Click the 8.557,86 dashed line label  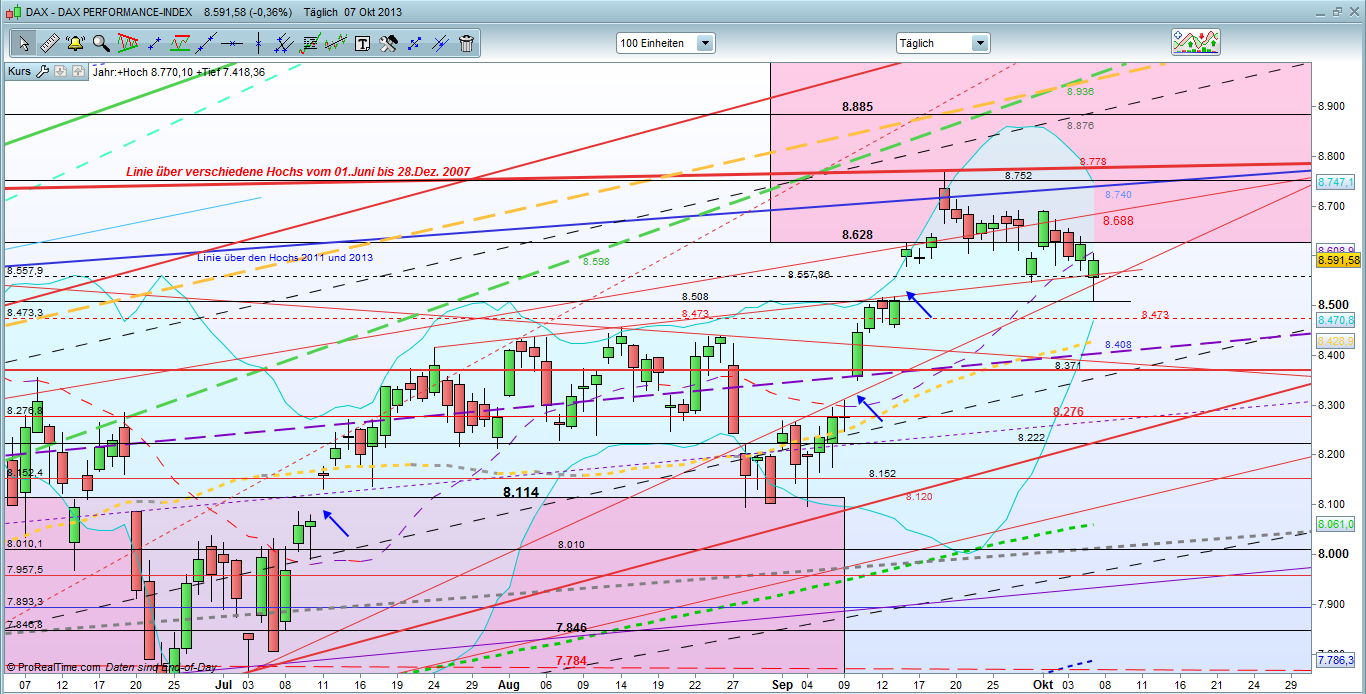809,274
